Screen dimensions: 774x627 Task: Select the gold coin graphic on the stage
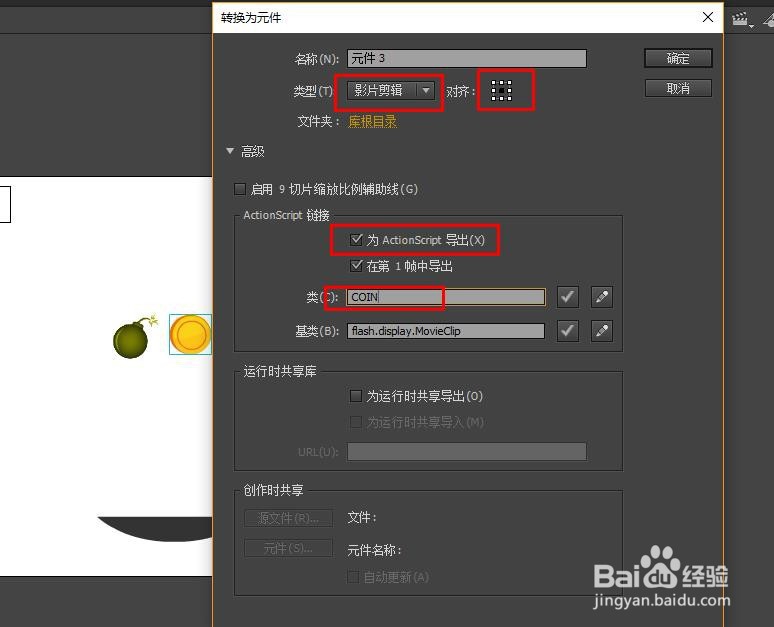[191, 334]
